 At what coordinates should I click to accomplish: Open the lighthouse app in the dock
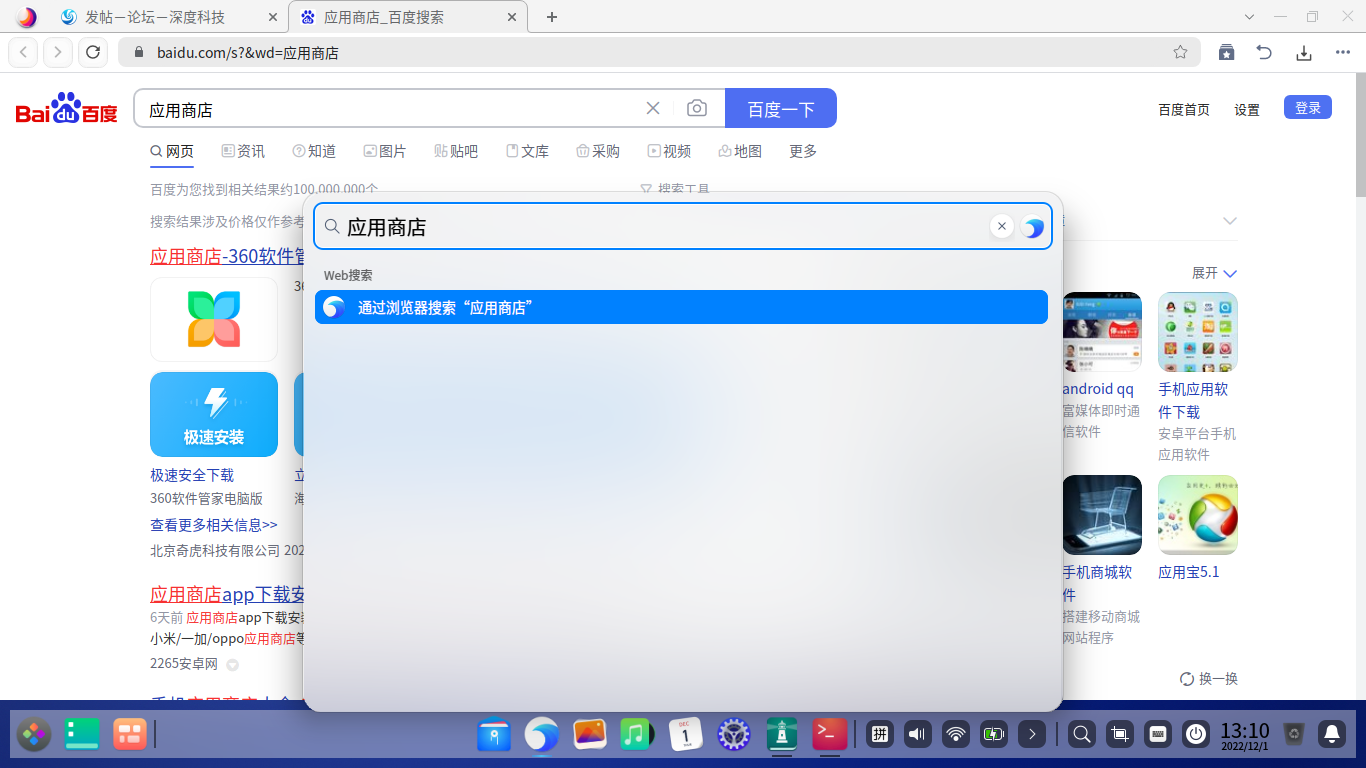(x=782, y=735)
